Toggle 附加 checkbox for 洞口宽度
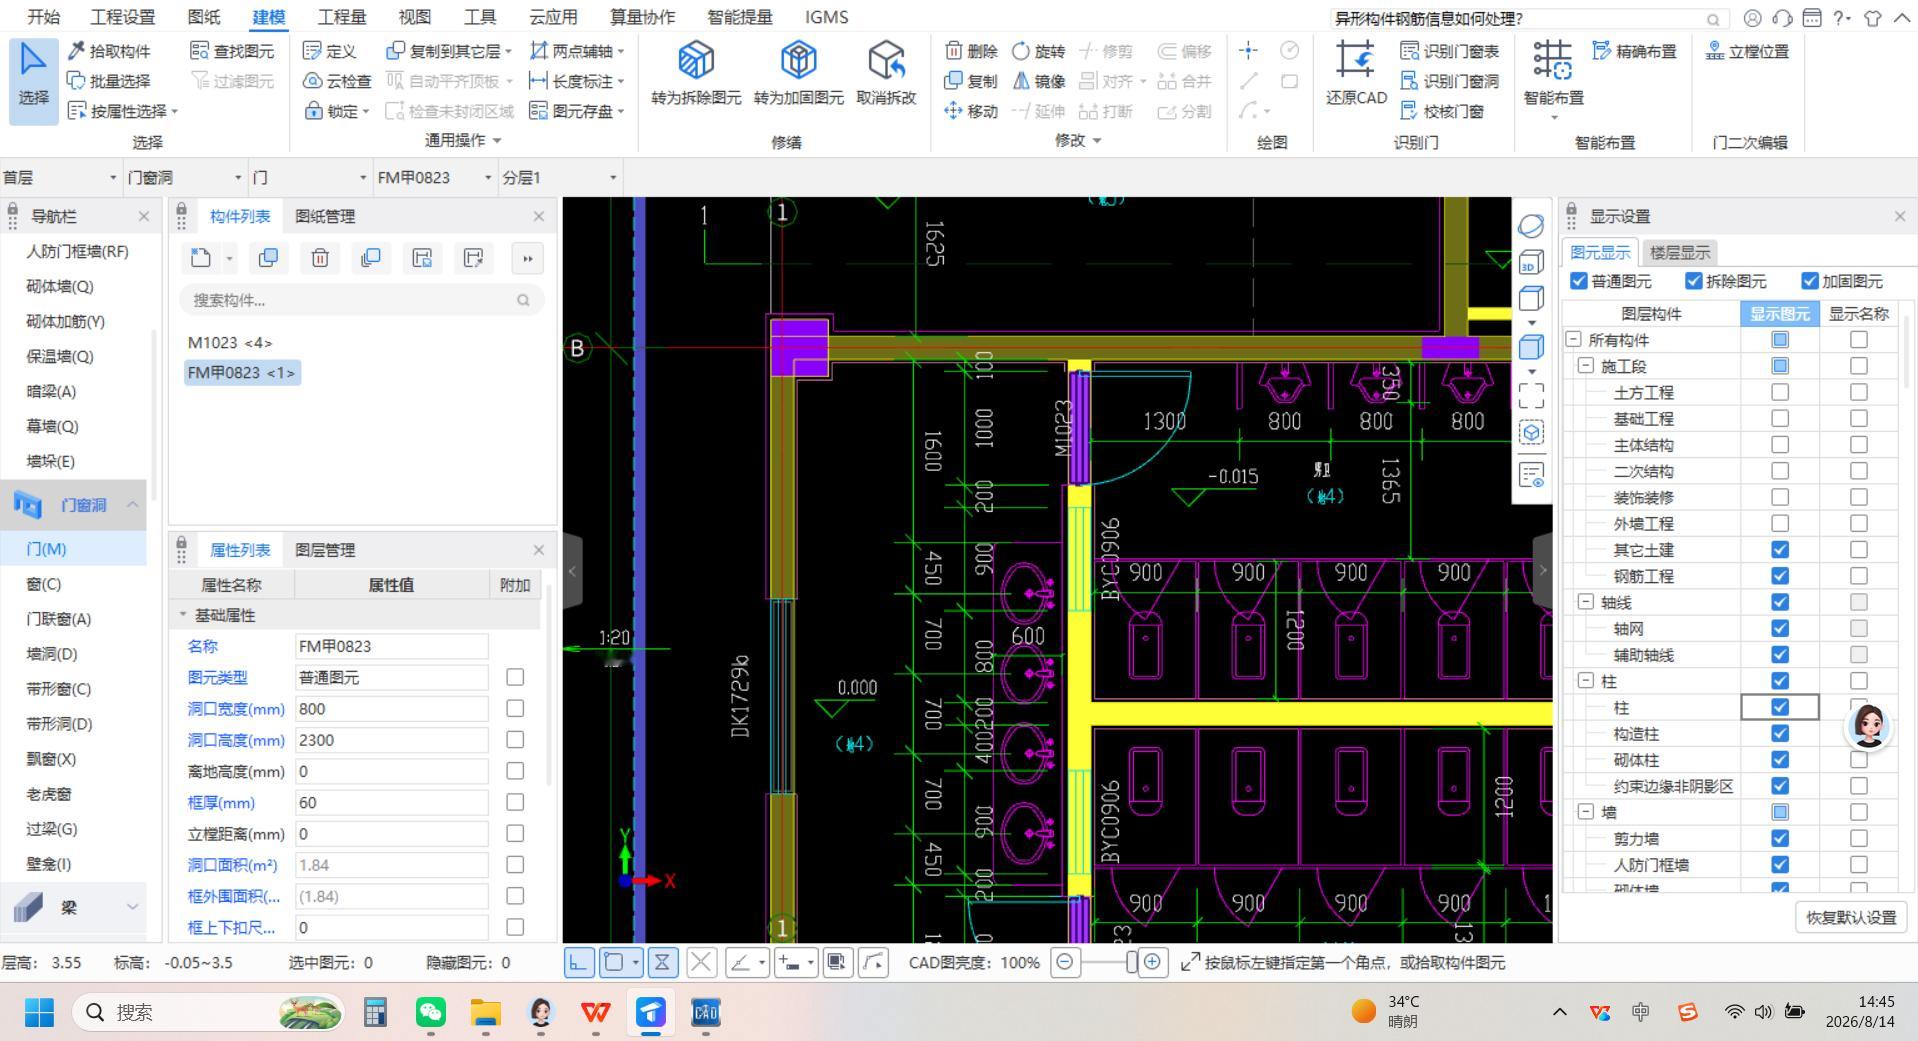The image size is (1918, 1041). point(515,708)
